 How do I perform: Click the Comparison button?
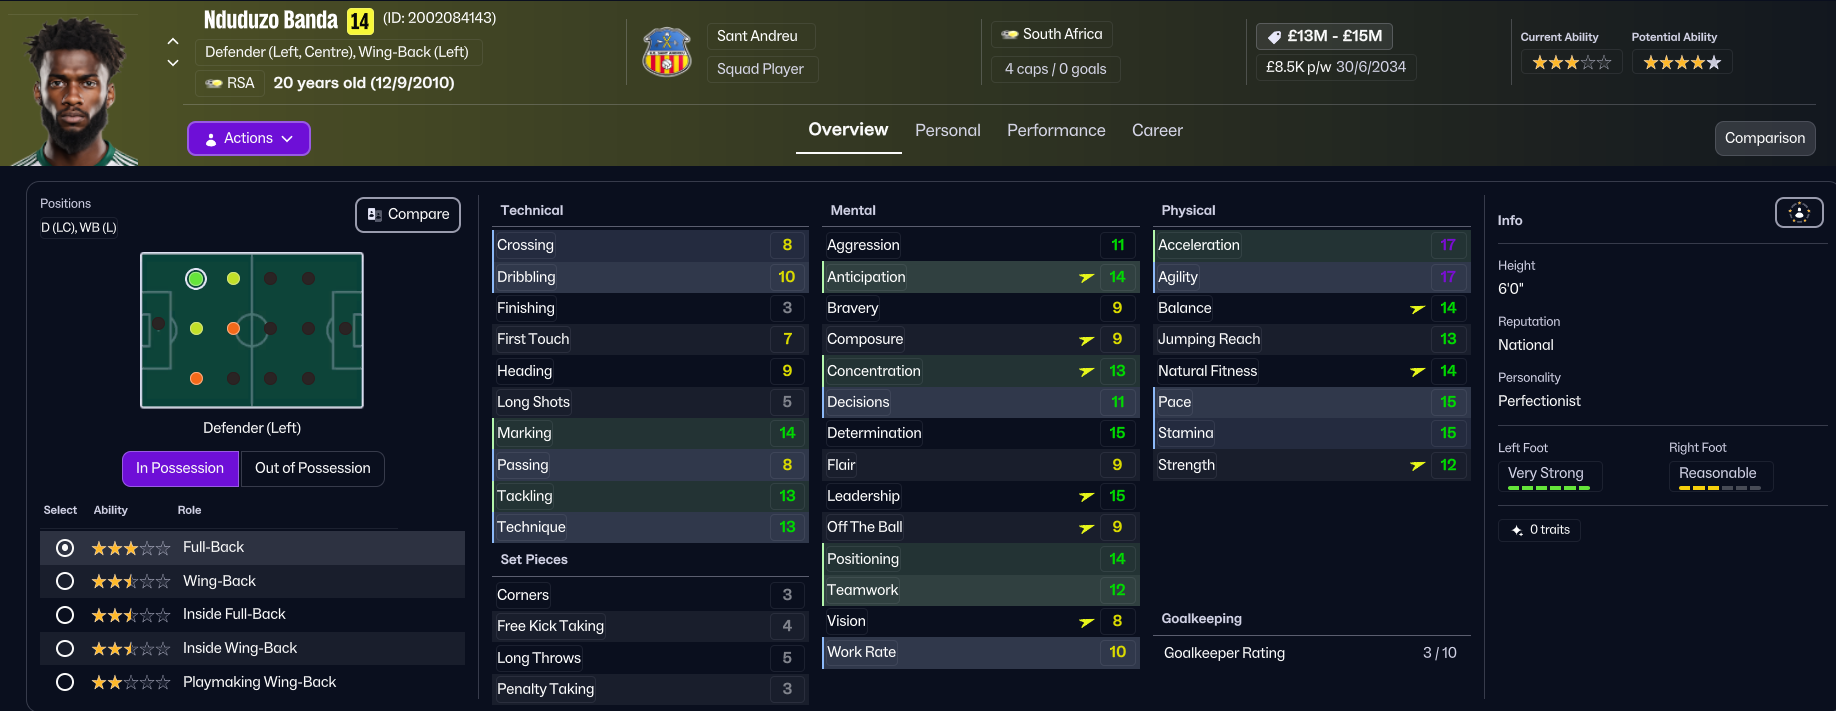click(1764, 139)
